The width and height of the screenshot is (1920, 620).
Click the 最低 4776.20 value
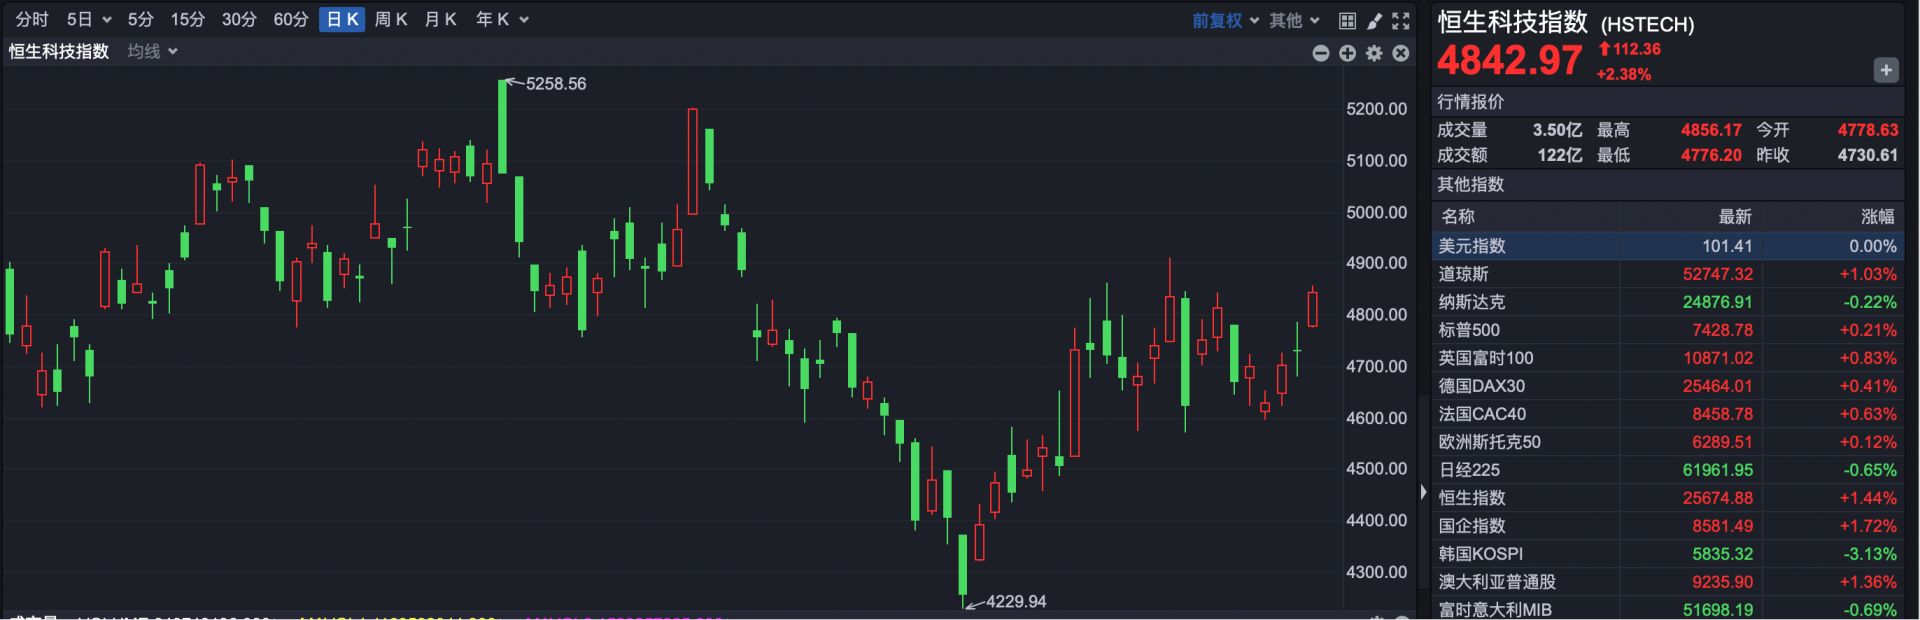(x=1711, y=155)
